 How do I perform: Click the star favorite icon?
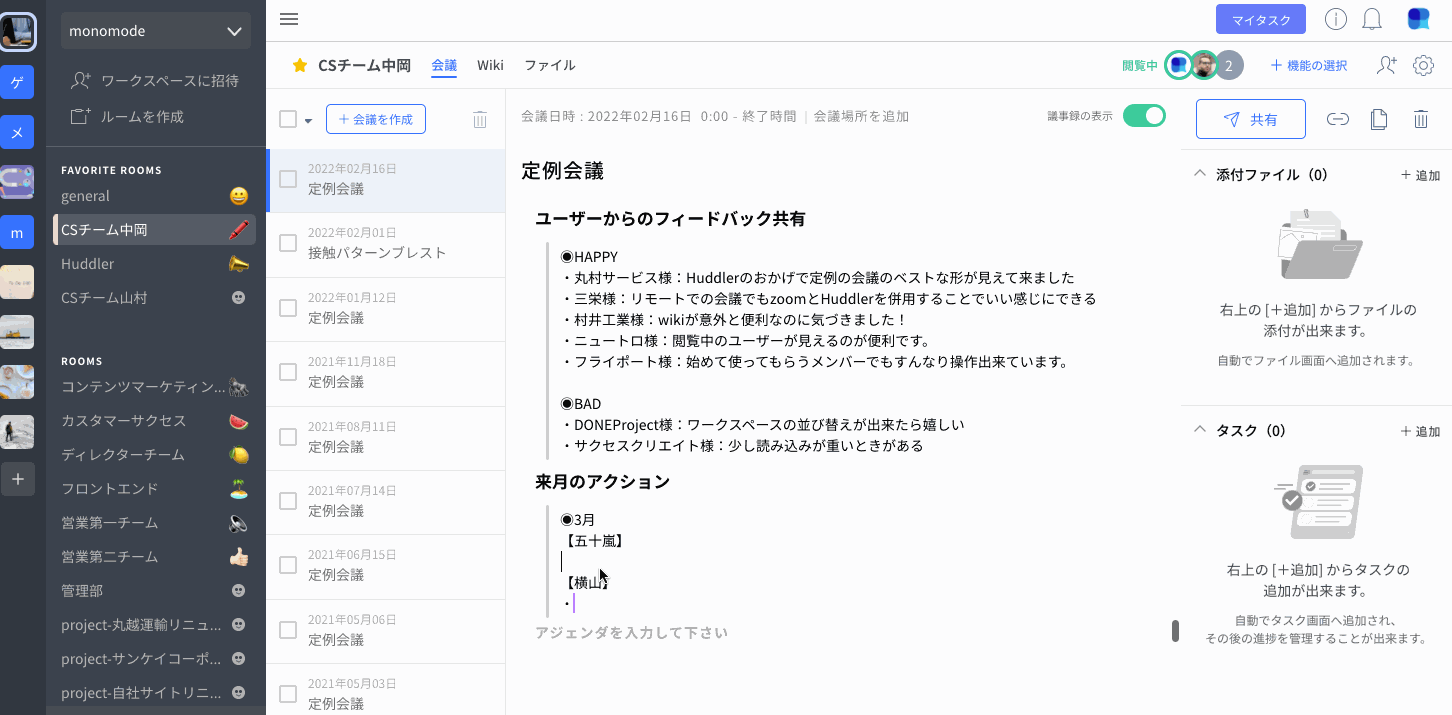coord(299,66)
